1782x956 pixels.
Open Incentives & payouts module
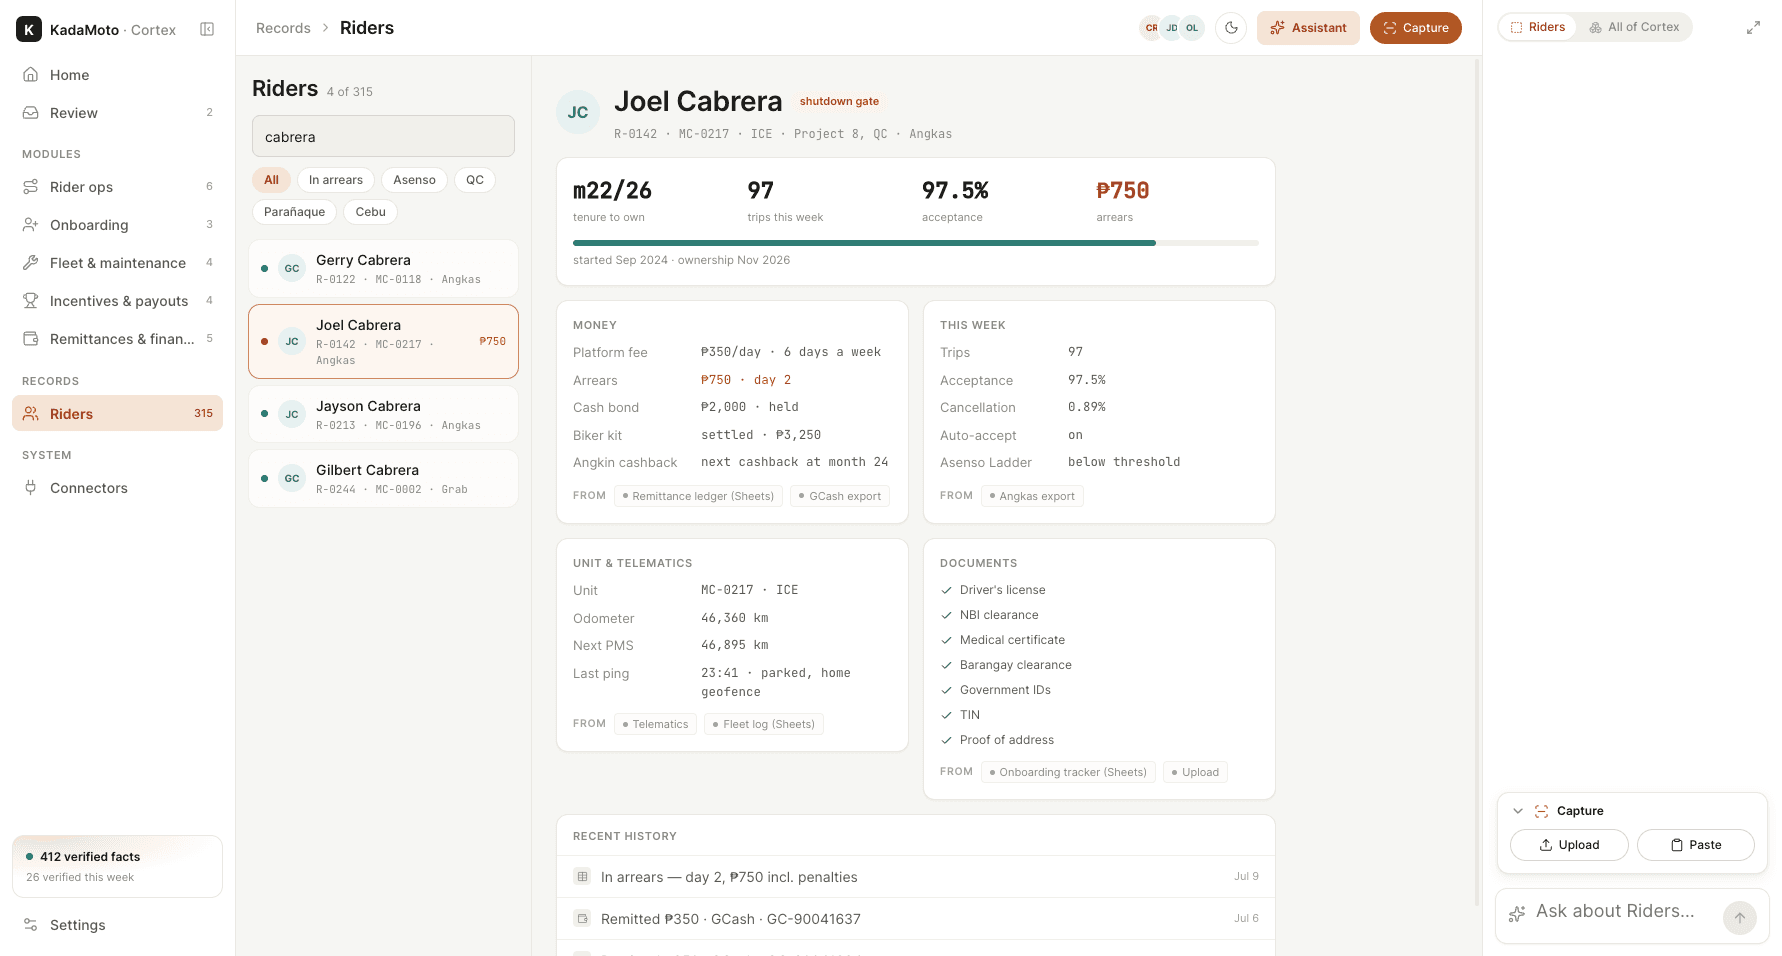117,301
